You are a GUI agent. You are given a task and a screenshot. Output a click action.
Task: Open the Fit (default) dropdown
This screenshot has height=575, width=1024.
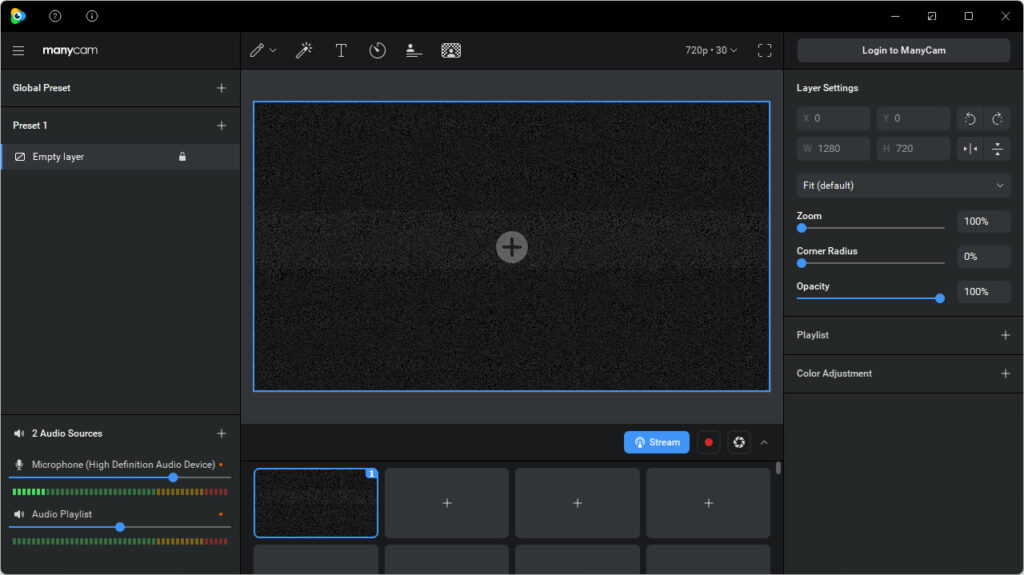(x=903, y=186)
